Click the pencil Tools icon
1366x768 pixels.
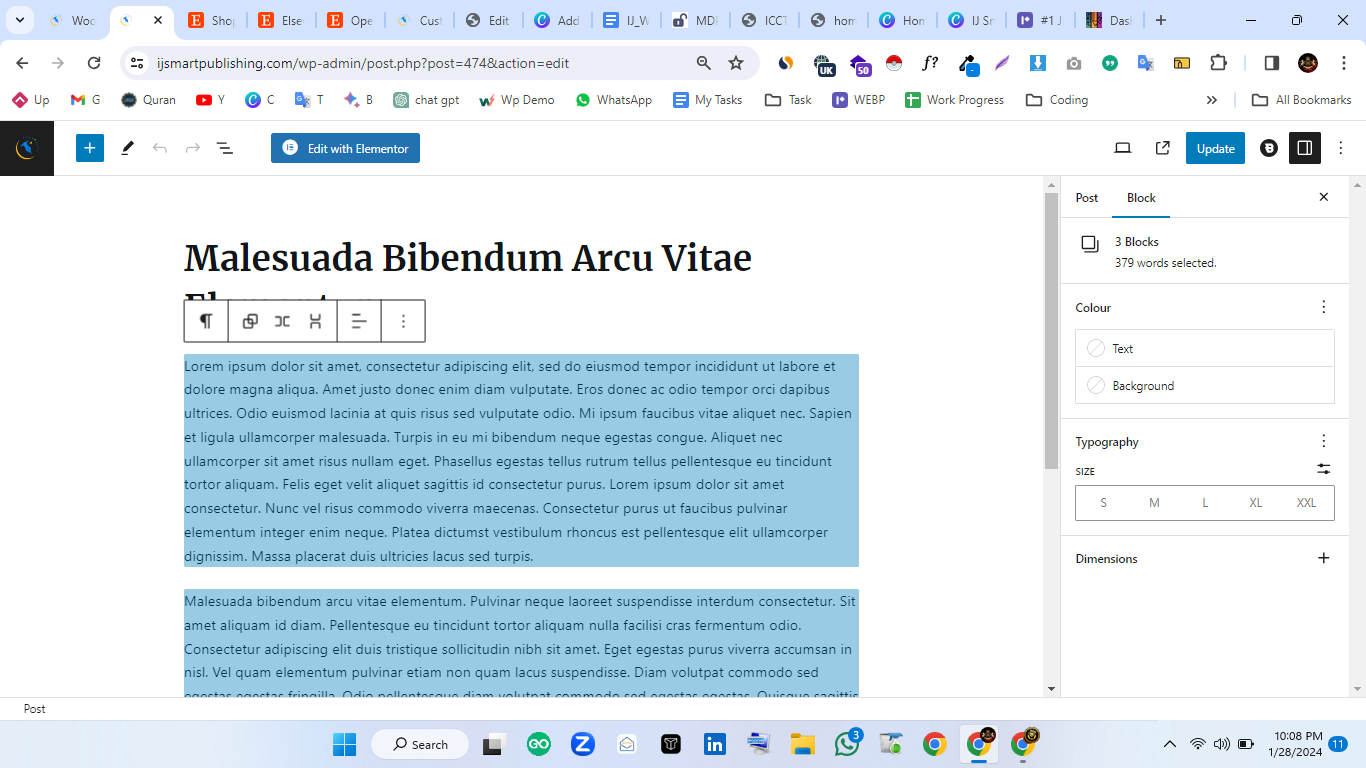[x=127, y=148]
